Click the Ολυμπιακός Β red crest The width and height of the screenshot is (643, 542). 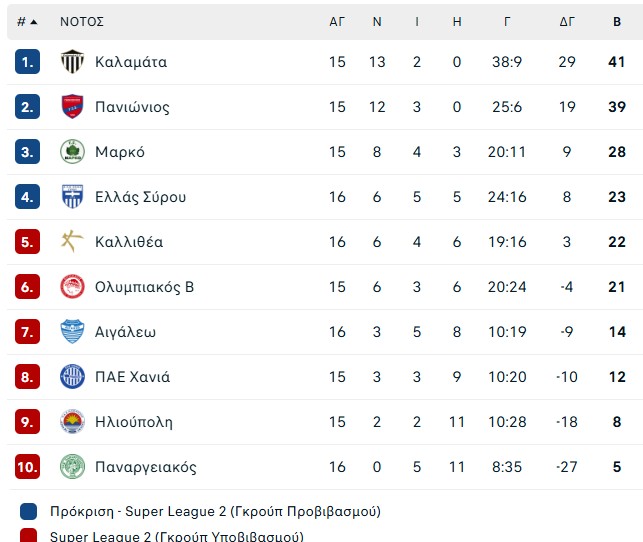pyautogui.click(x=72, y=287)
